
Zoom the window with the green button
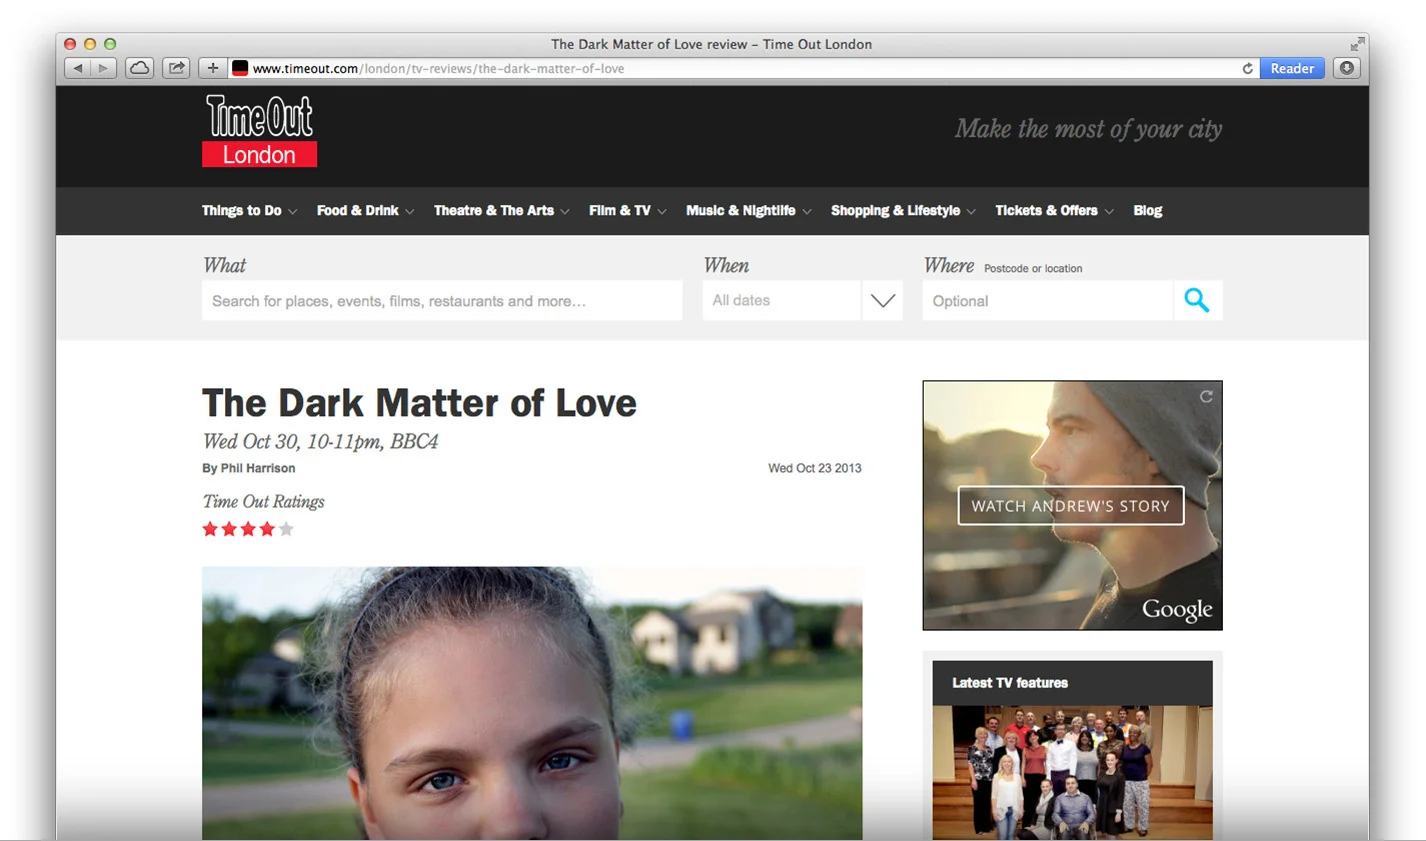click(x=110, y=44)
